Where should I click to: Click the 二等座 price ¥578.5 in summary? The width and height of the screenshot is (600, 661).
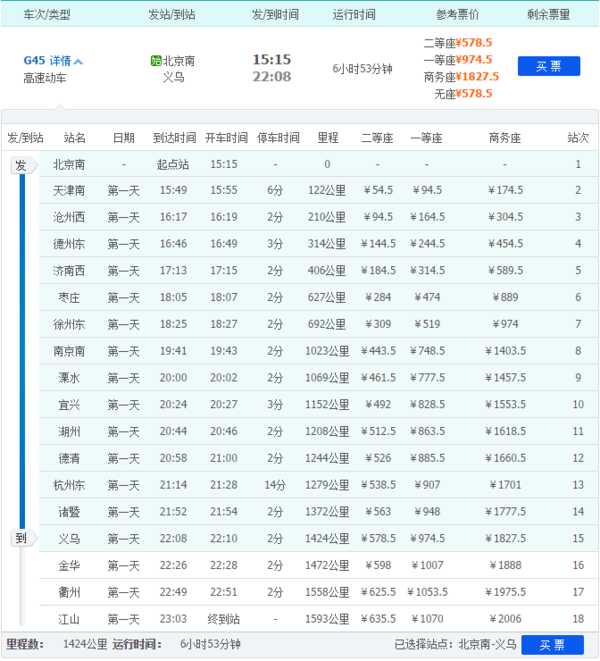pyautogui.click(x=473, y=44)
